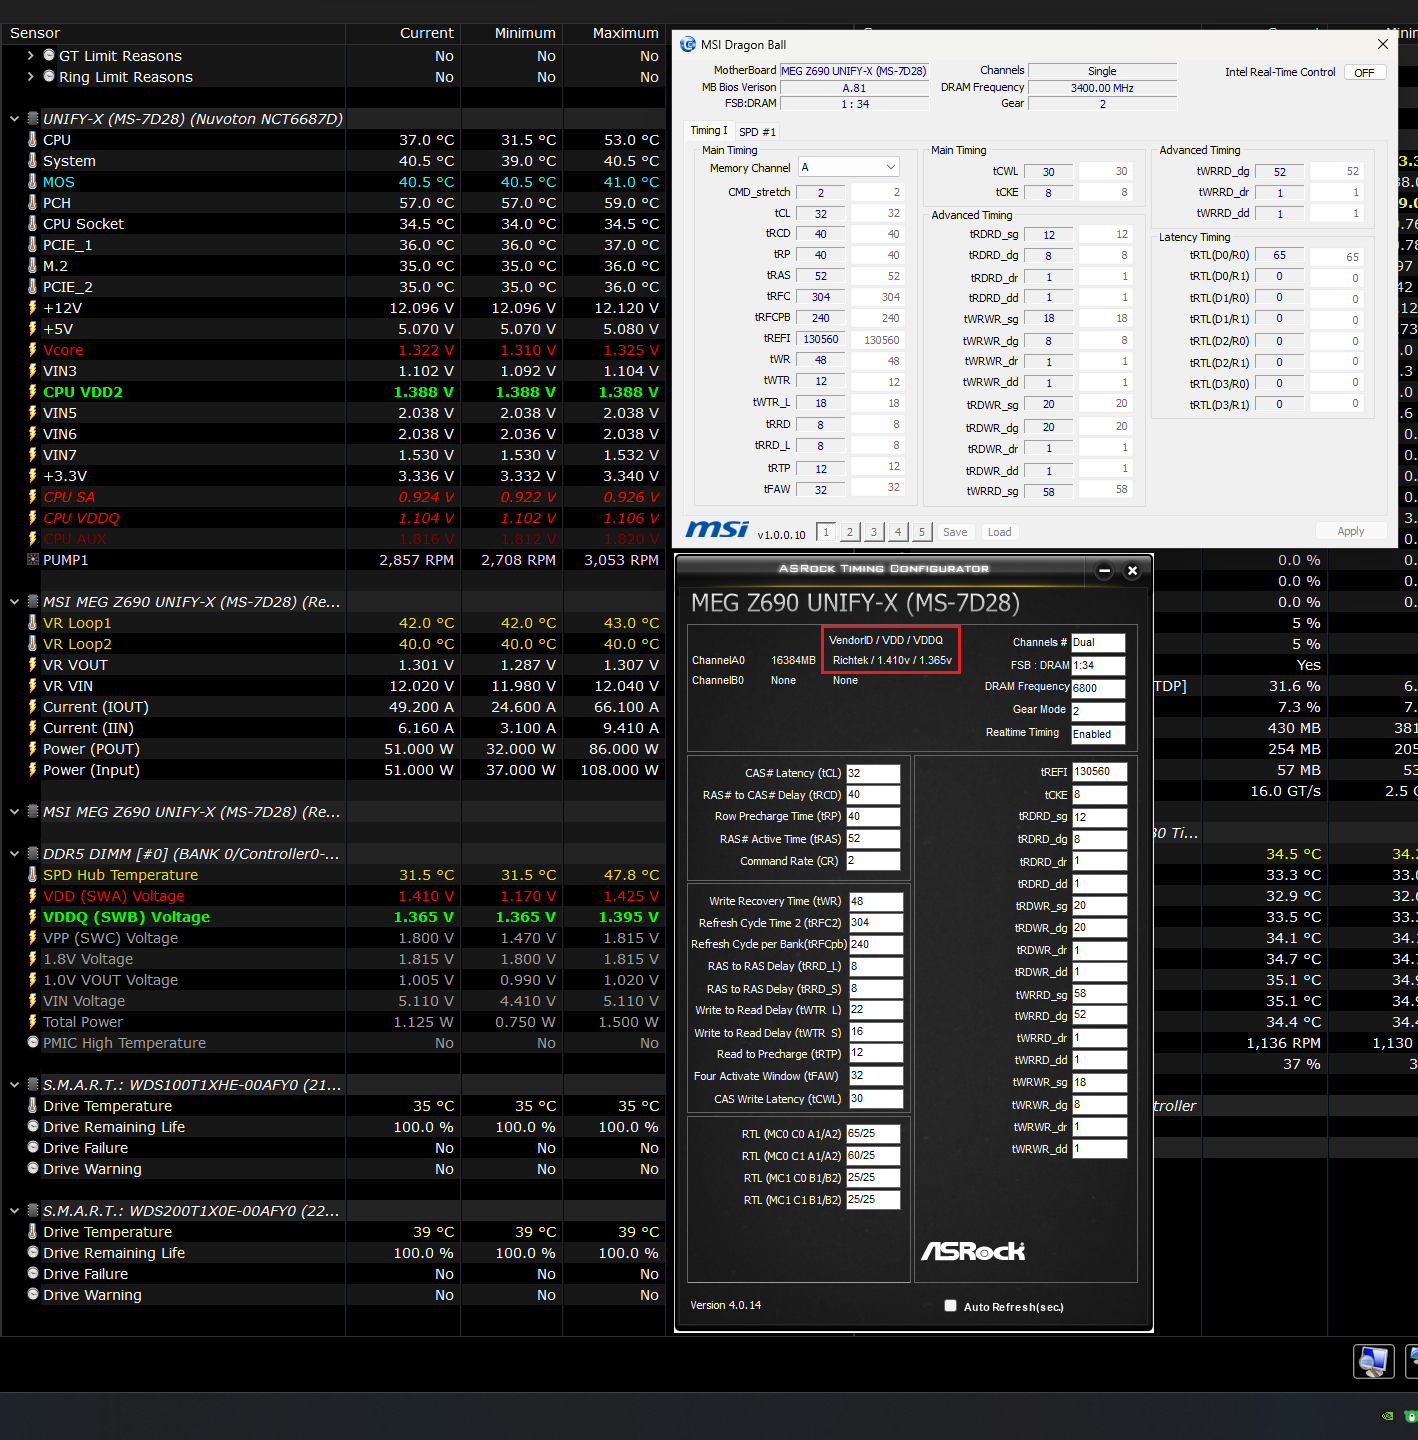1418x1440 pixels.
Task: Select the CPU SA voltage row
Action: (x=333, y=497)
